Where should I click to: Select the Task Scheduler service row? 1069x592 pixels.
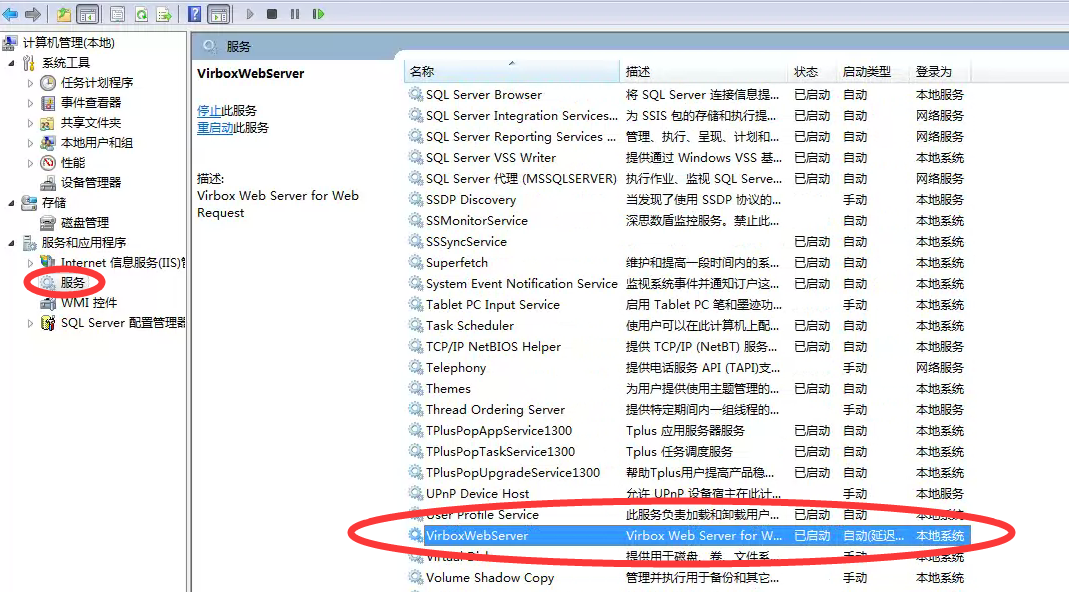[470, 326]
